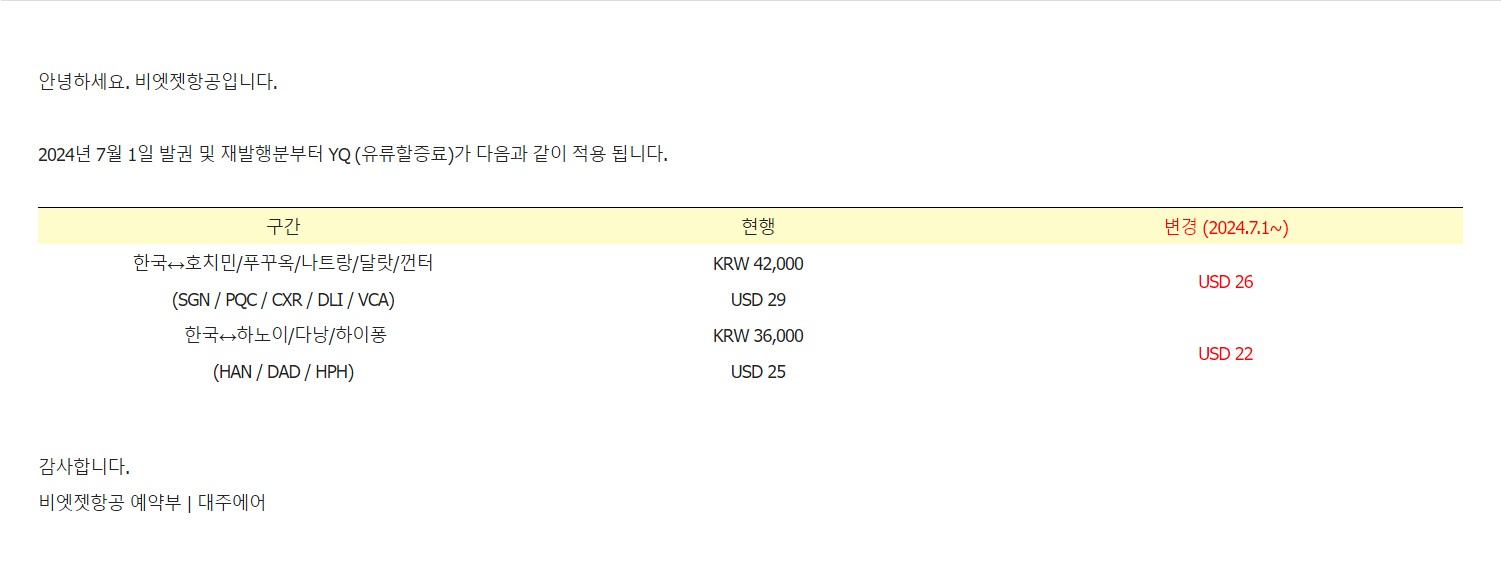Click airport codes HAN / DAD / HPH
The image size is (1501, 583).
point(284,372)
